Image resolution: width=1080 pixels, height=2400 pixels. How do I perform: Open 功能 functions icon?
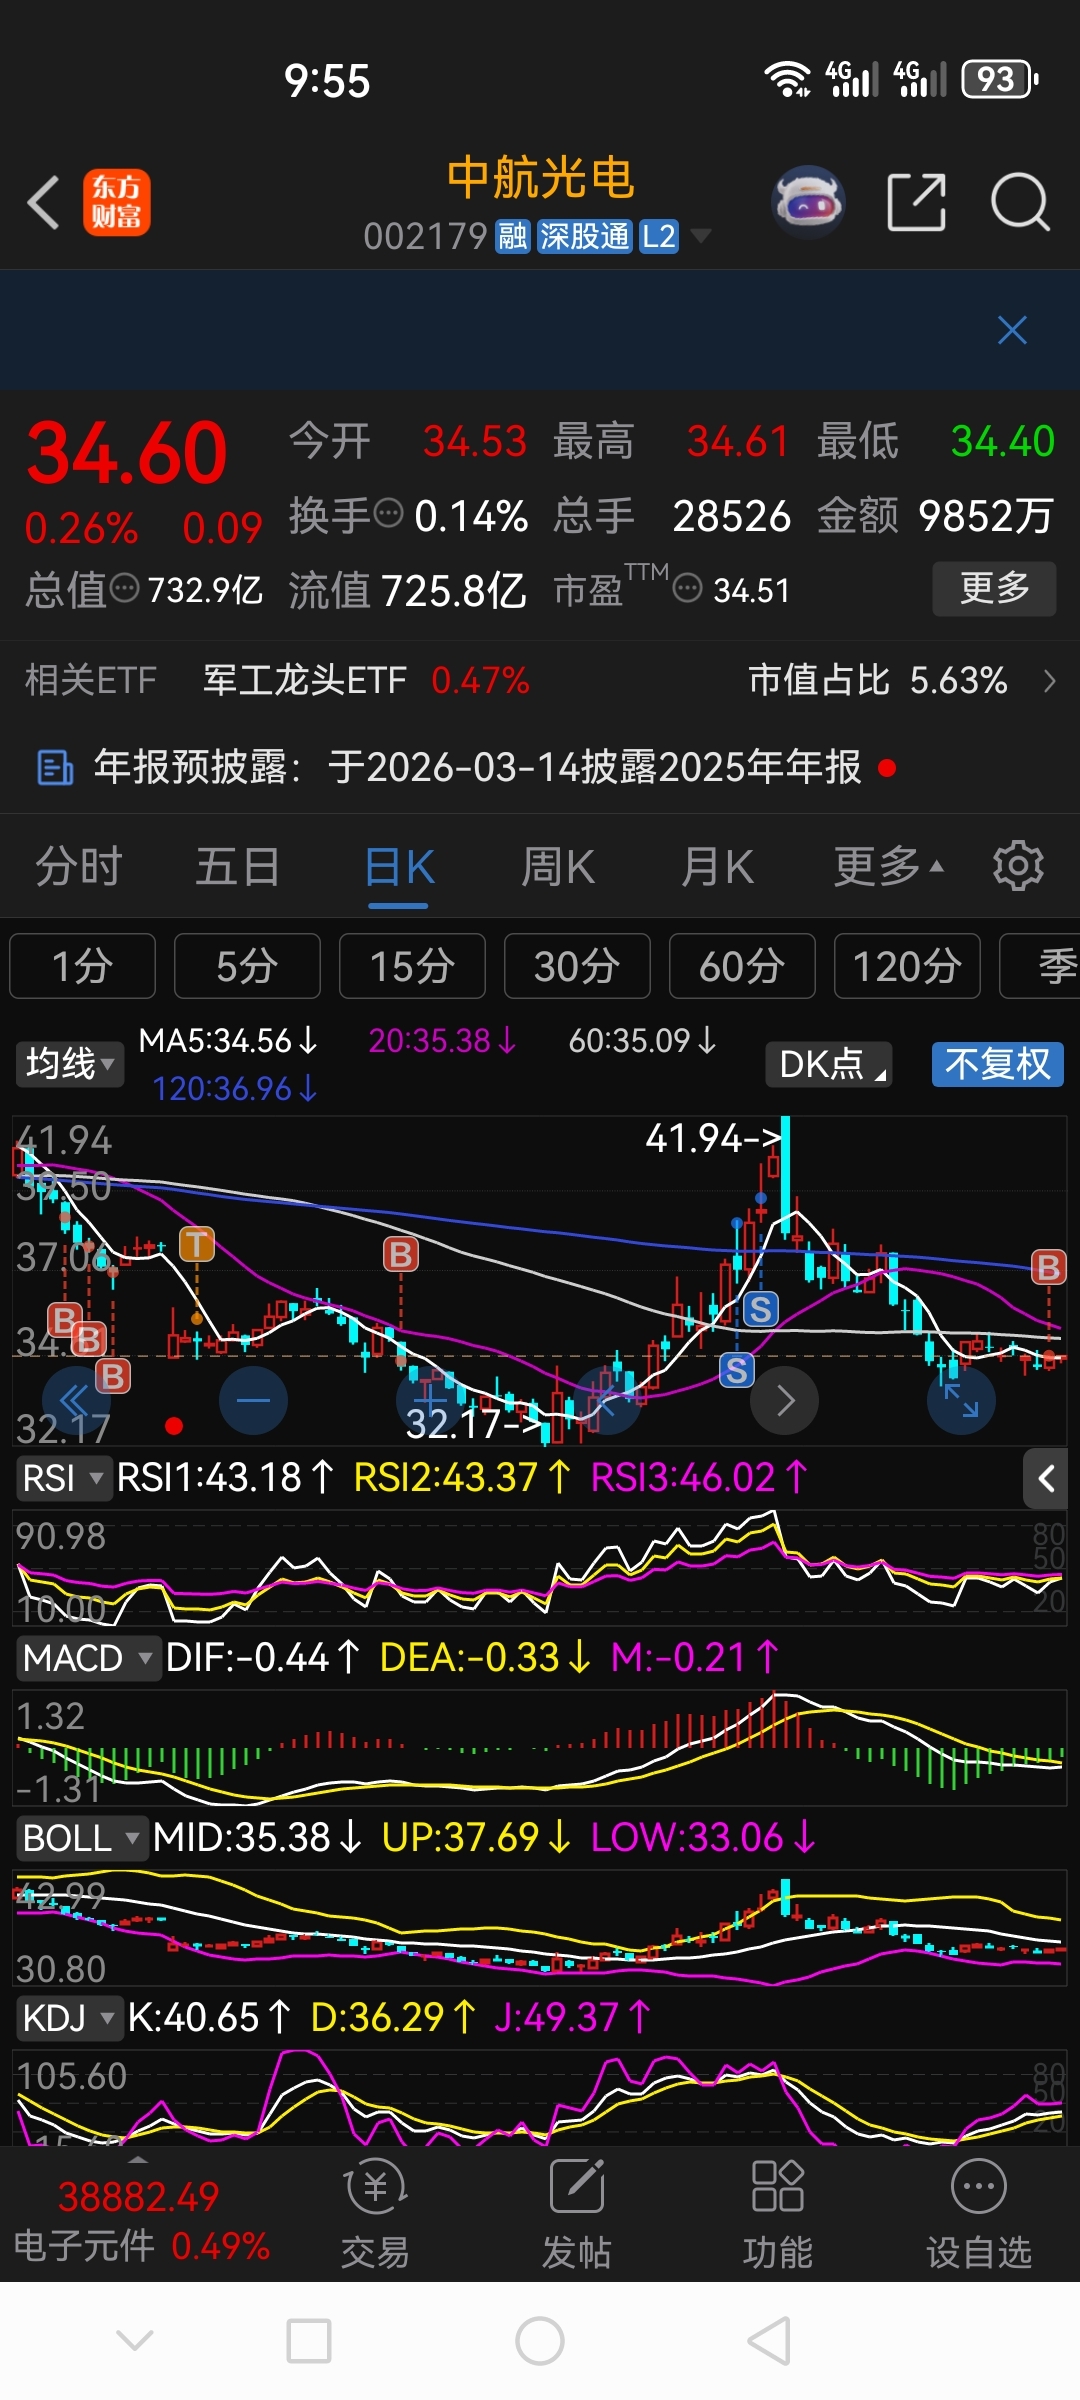pyautogui.click(x=778, y=2215)
